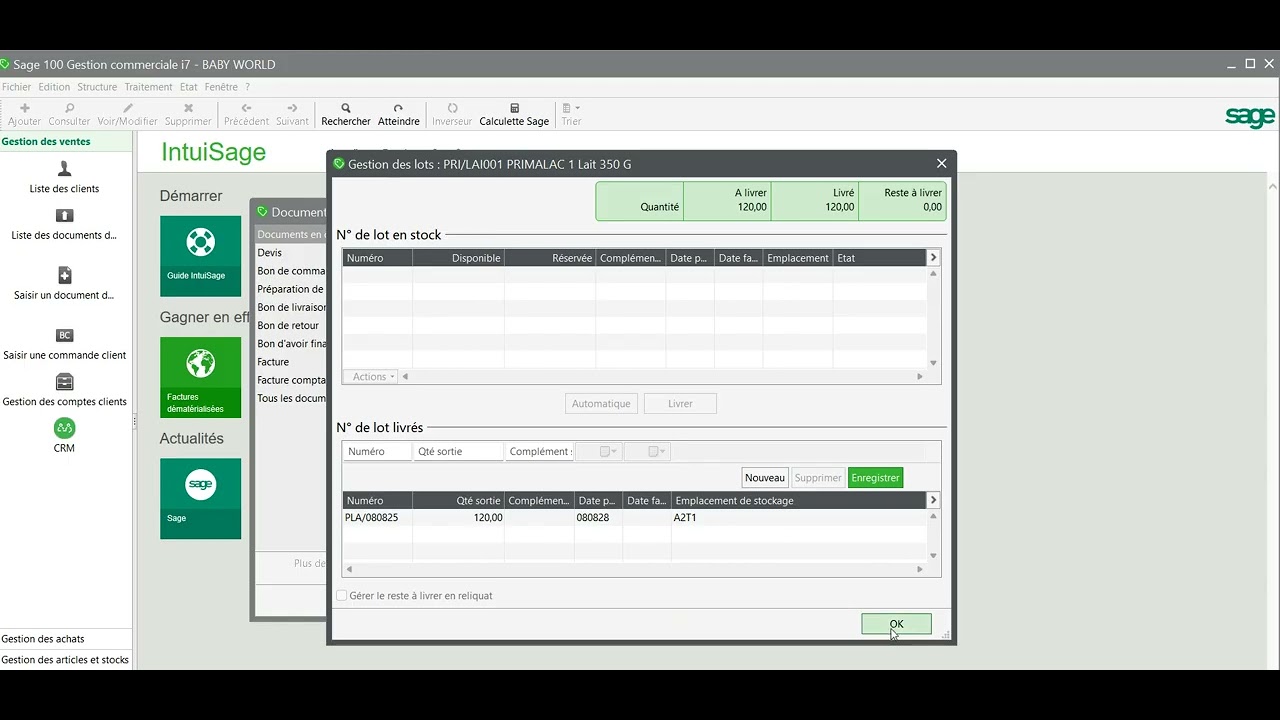Open the CRM sidebar icon

64,428
